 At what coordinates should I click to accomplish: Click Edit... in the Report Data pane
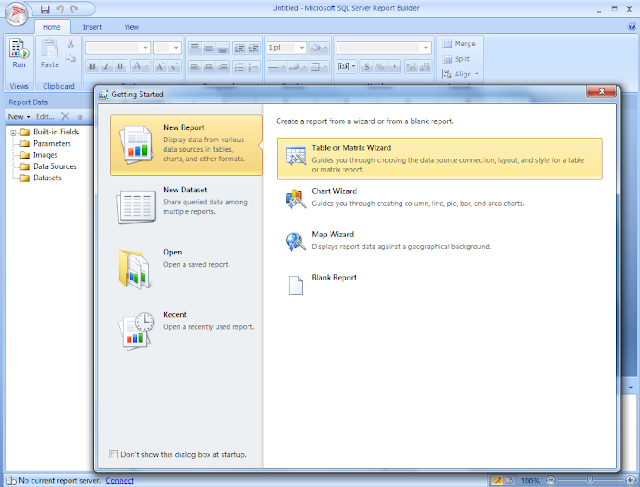45,117
